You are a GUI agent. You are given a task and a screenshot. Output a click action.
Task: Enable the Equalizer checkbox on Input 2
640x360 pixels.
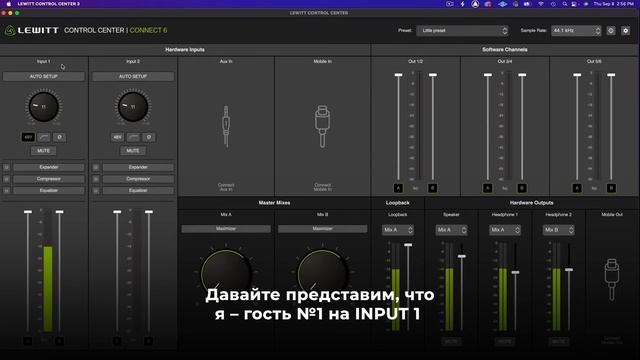pos(96,191)
